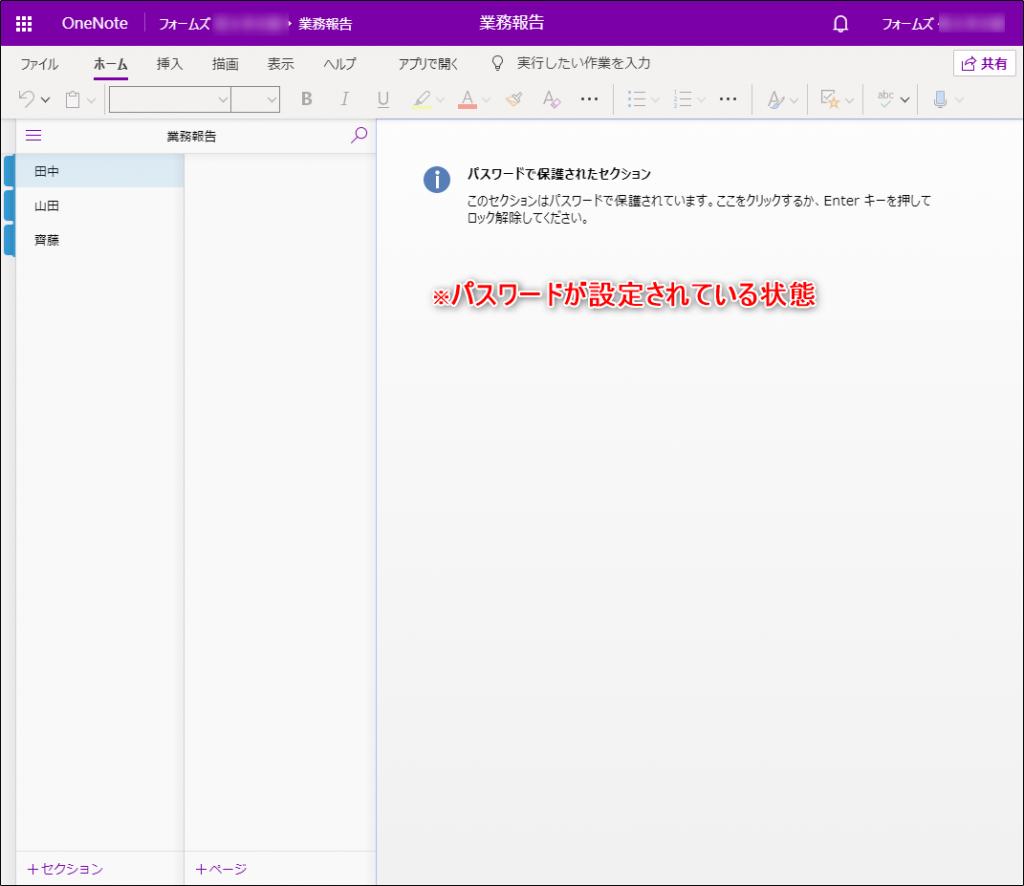
Task: Click the bulleted list icon
Action: tap(636, 99)
